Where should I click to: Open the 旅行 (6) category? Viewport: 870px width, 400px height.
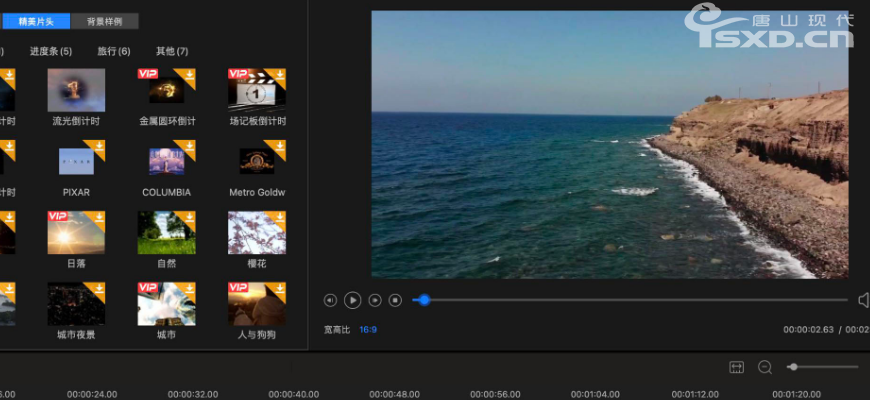pyautogui.click(x=114, y=51)
